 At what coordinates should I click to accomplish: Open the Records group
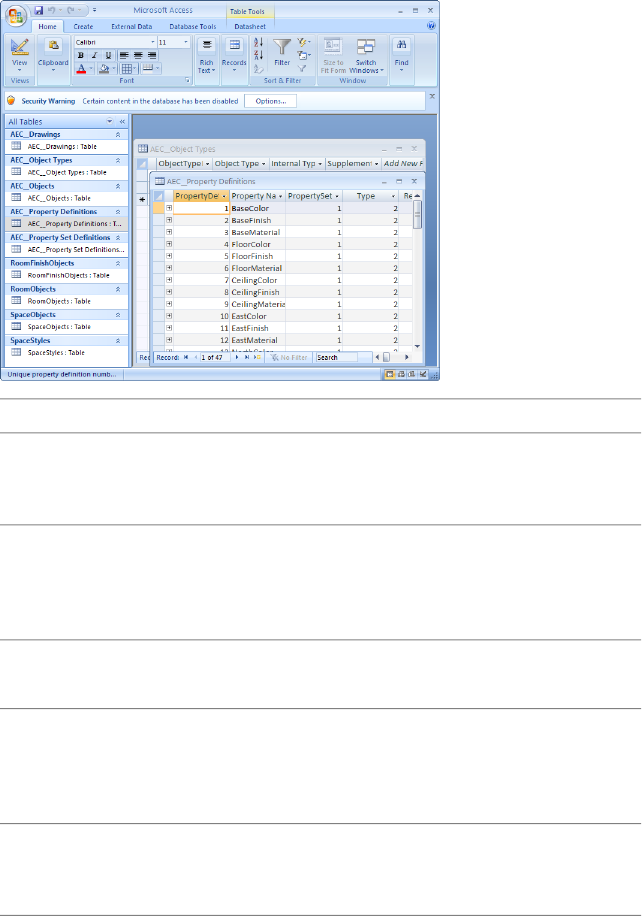[x=234, y=55]
